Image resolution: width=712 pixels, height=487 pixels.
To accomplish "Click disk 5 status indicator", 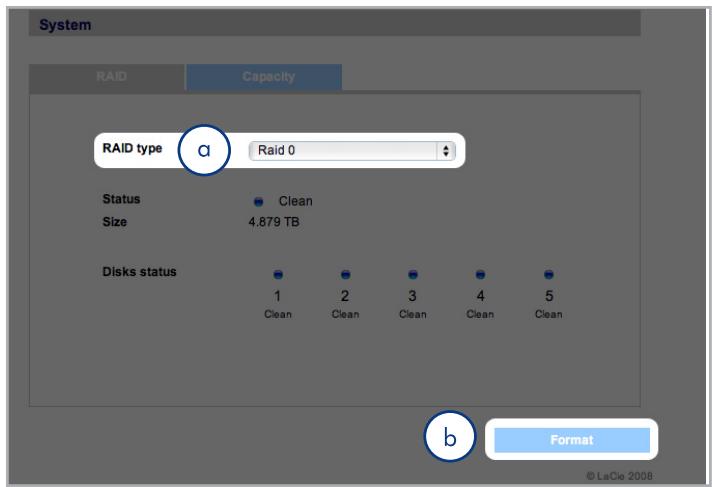I will click(x=549, y=274).
